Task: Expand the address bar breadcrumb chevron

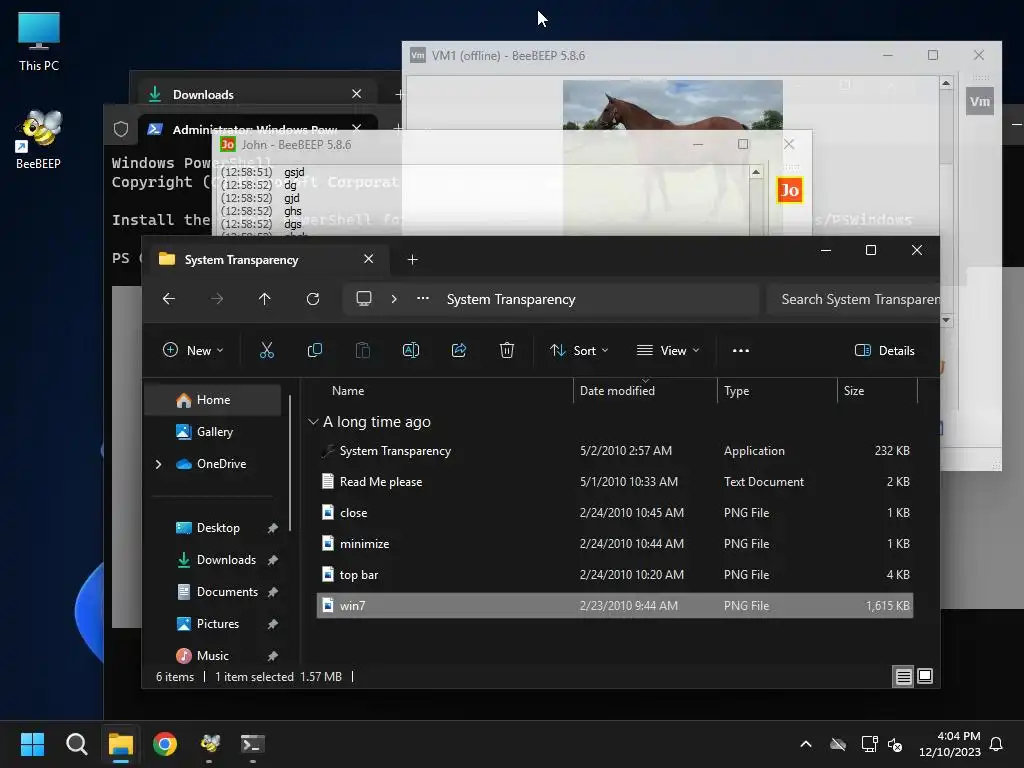Action: [394, 299]
